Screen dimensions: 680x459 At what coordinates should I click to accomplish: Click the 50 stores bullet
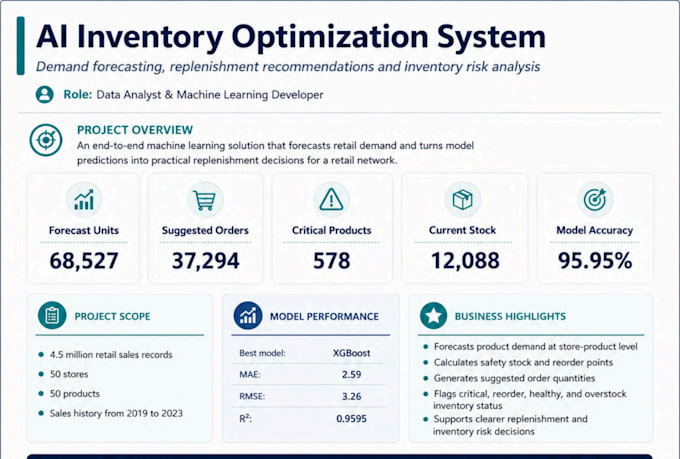point(69,374)
